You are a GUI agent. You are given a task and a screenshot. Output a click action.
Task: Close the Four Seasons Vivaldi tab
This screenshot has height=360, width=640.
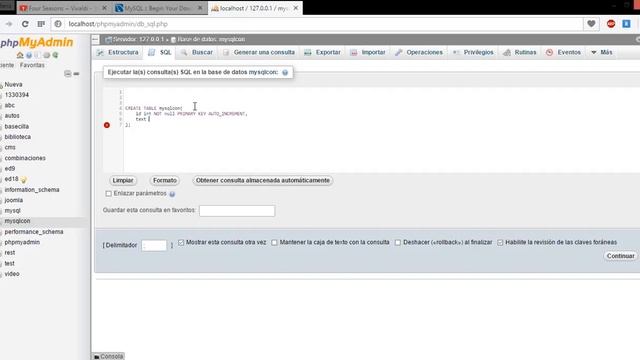(x=104, y=8)
